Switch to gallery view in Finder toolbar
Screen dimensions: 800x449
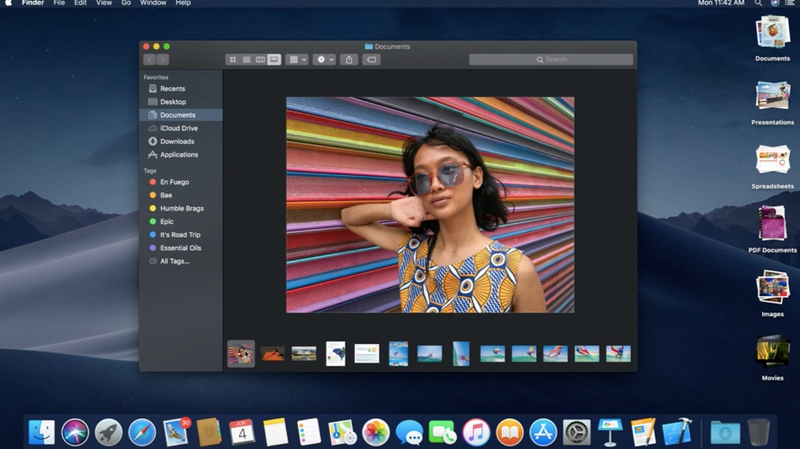(274, 60)
